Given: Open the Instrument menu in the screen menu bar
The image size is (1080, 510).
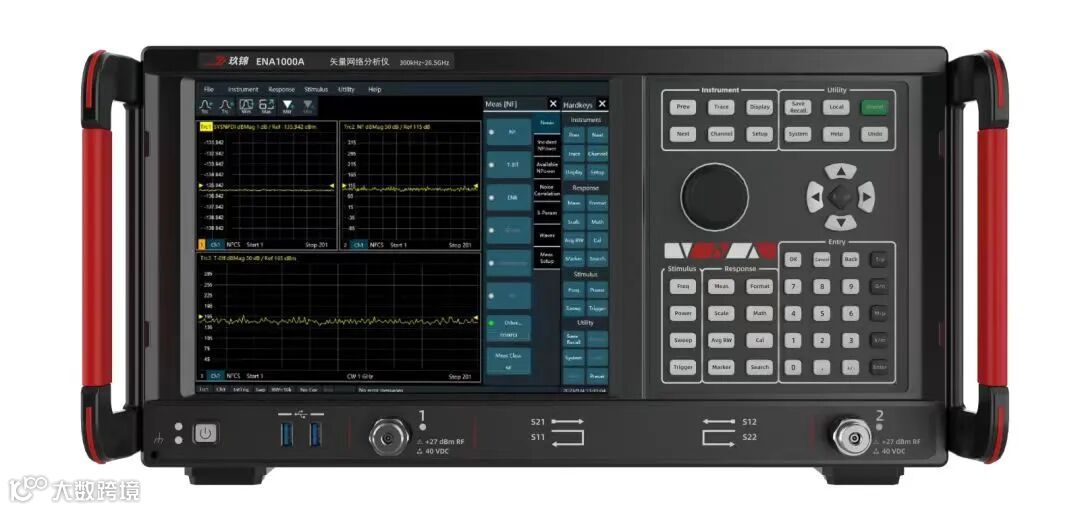Looking at the screenshot, I should (x=242, y=90).
